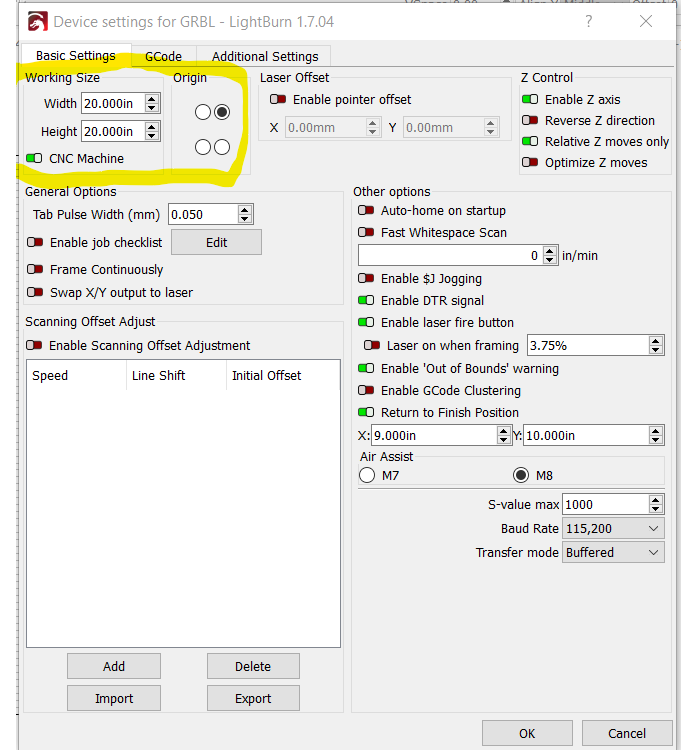The image size is (681, 750).
Task: Toggle Frame Continuously
Action: [x=35, y=269]
